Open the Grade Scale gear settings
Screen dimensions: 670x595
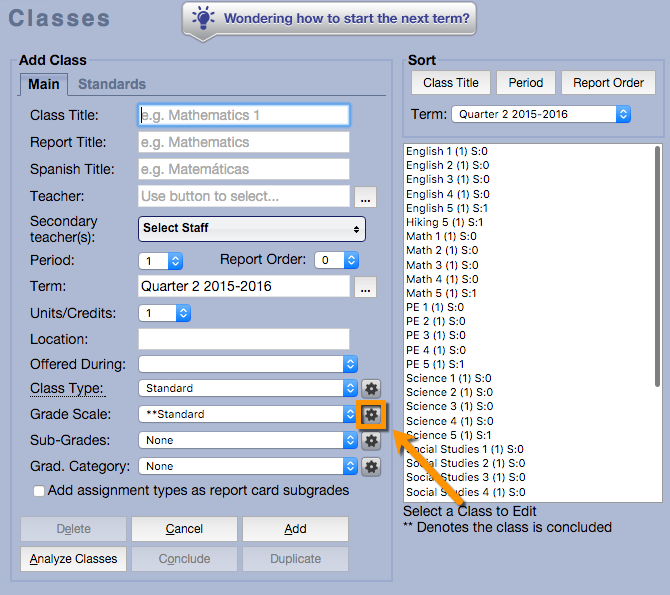click(x=371, y=414)
